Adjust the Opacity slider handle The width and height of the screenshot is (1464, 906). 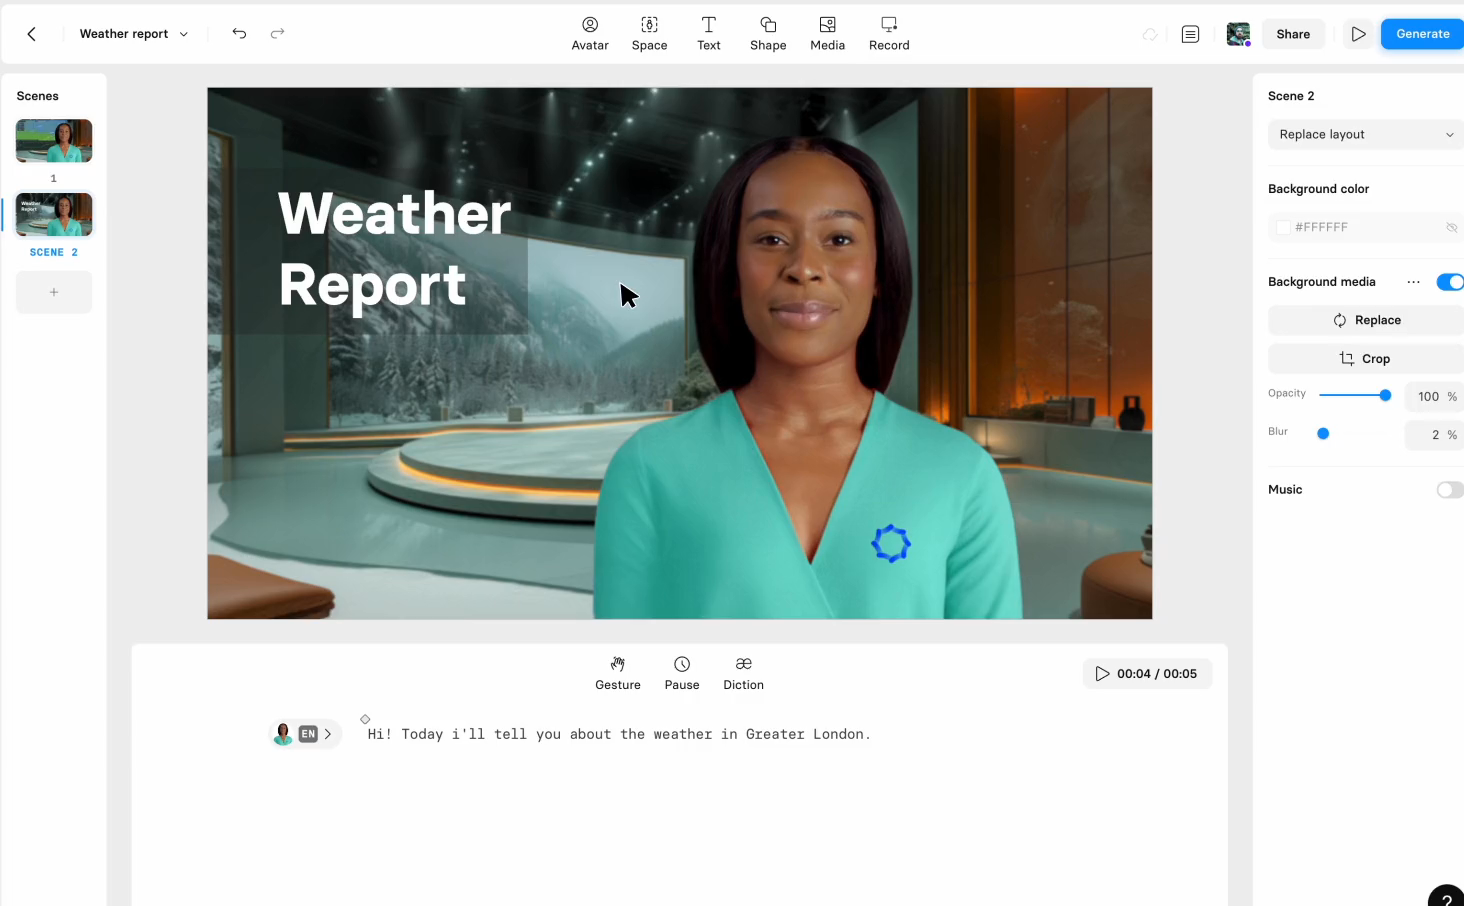click(1385, 395)
